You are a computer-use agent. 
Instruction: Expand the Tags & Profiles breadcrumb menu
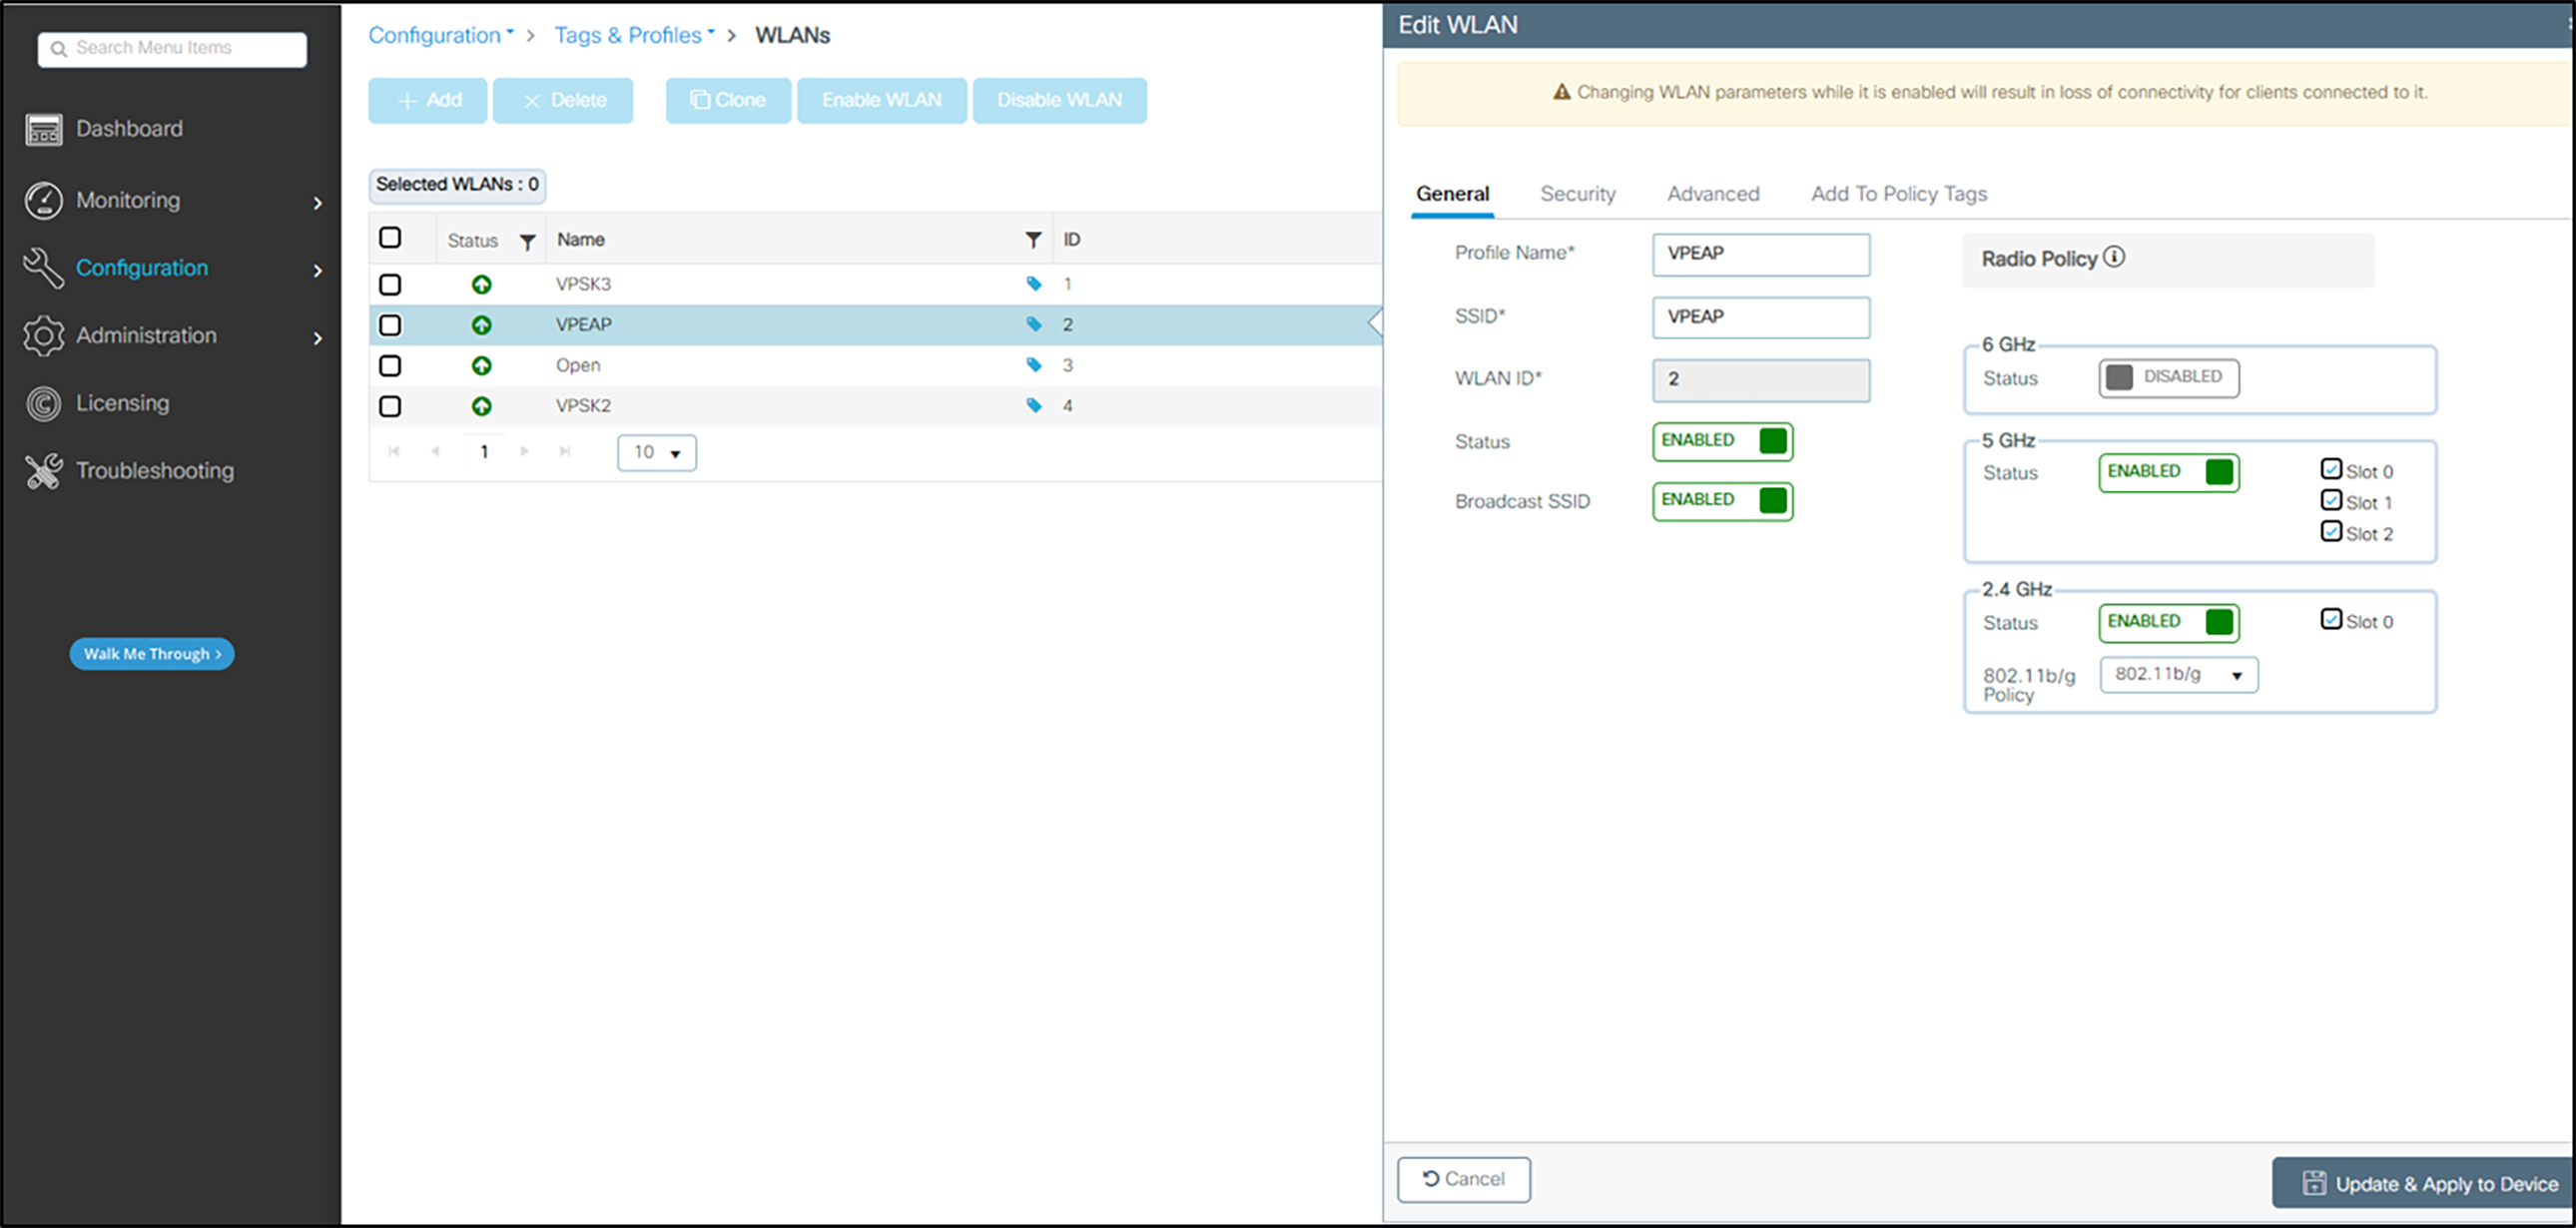[x=634, y=35]
